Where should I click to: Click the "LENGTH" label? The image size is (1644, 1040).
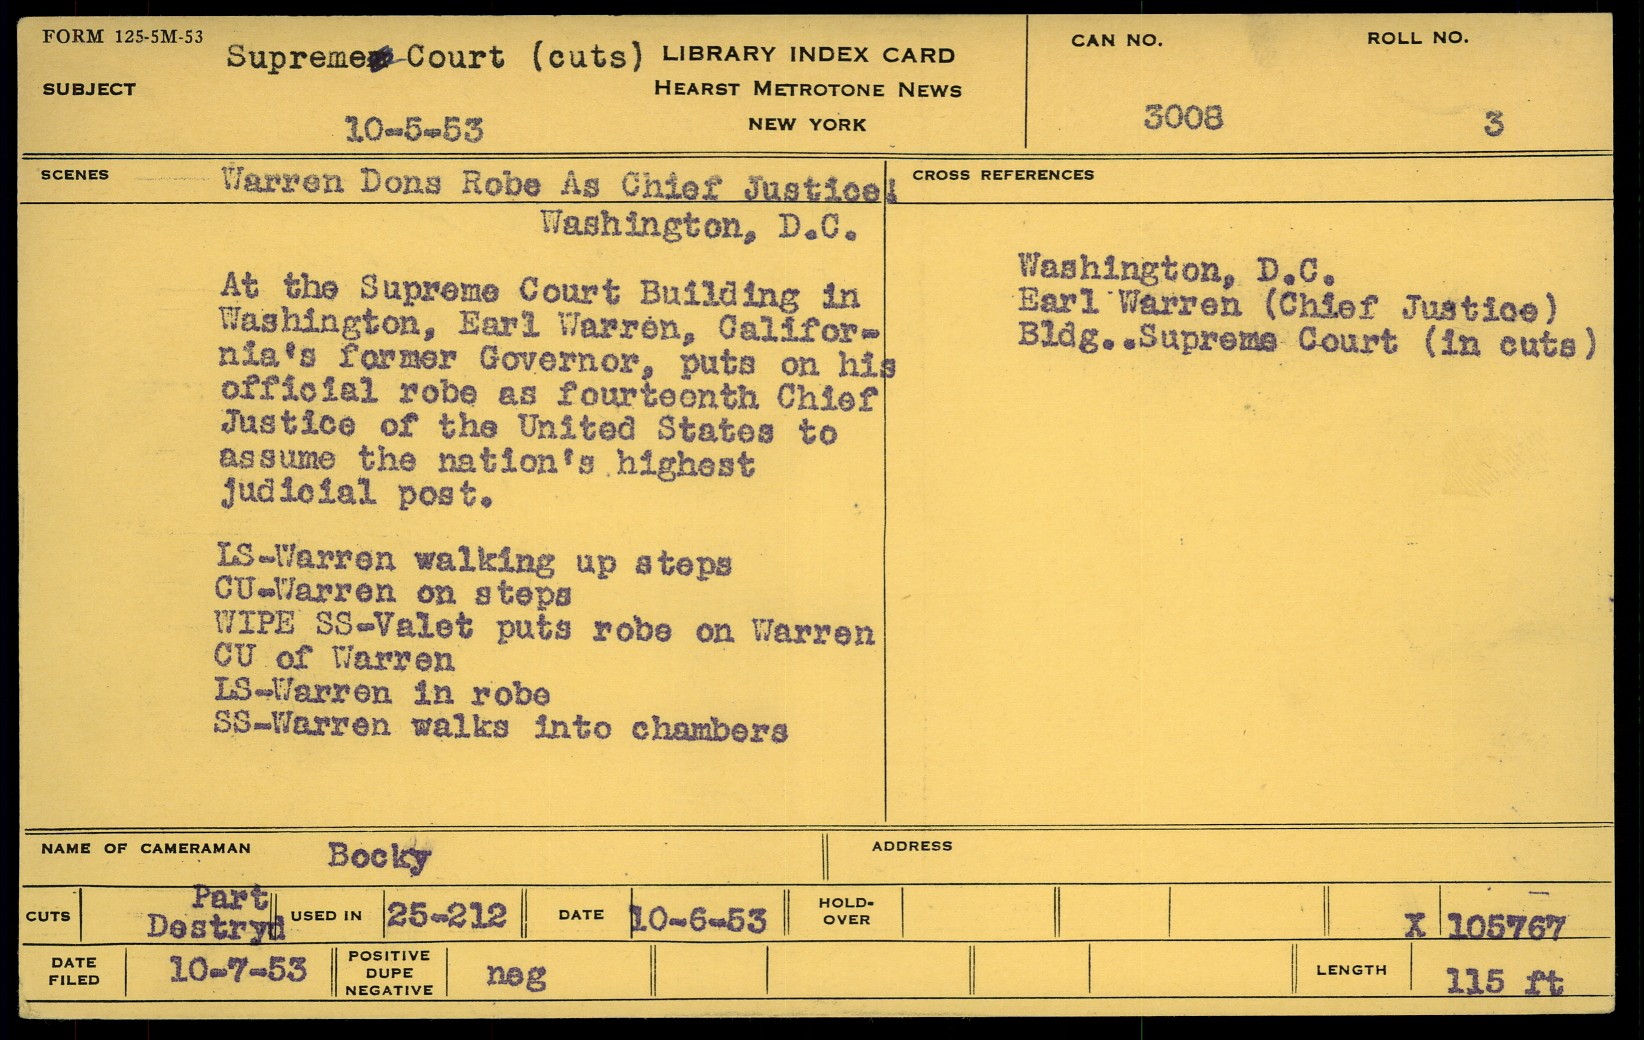(1351, 970)
